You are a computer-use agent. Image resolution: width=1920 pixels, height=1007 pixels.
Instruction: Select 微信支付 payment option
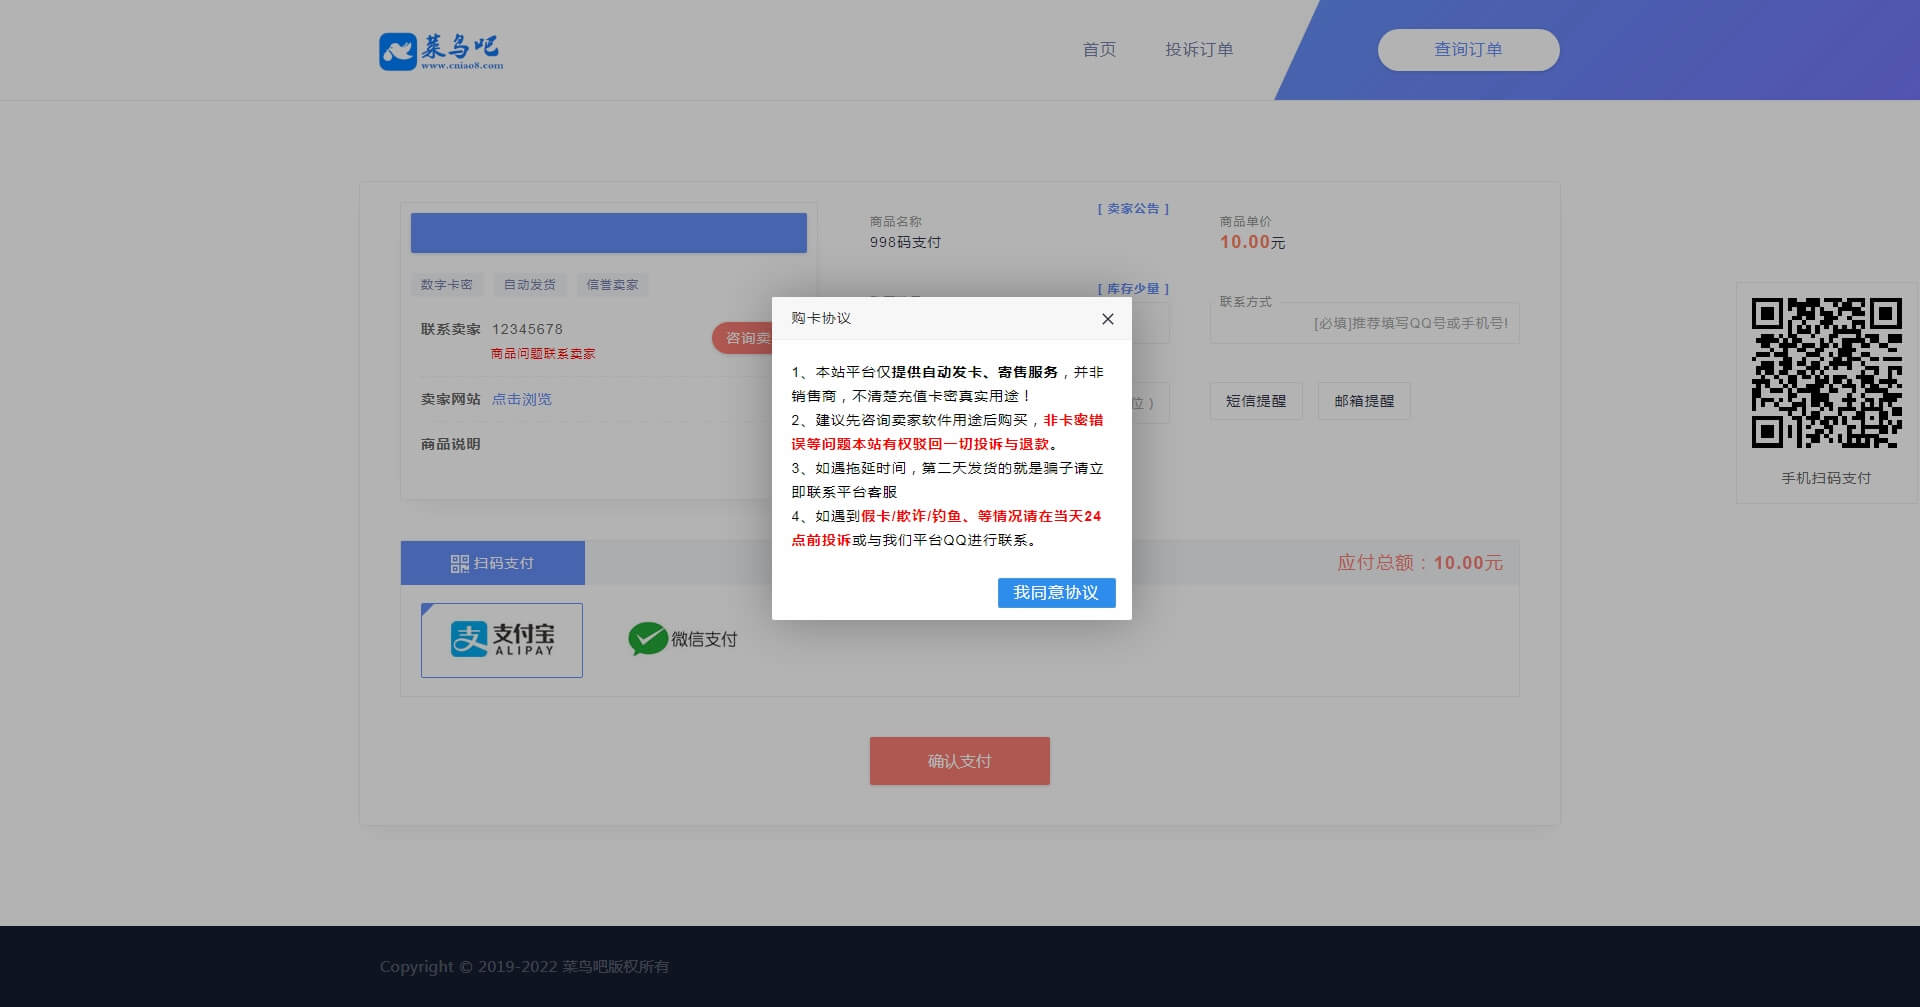(x=683, y=639)
